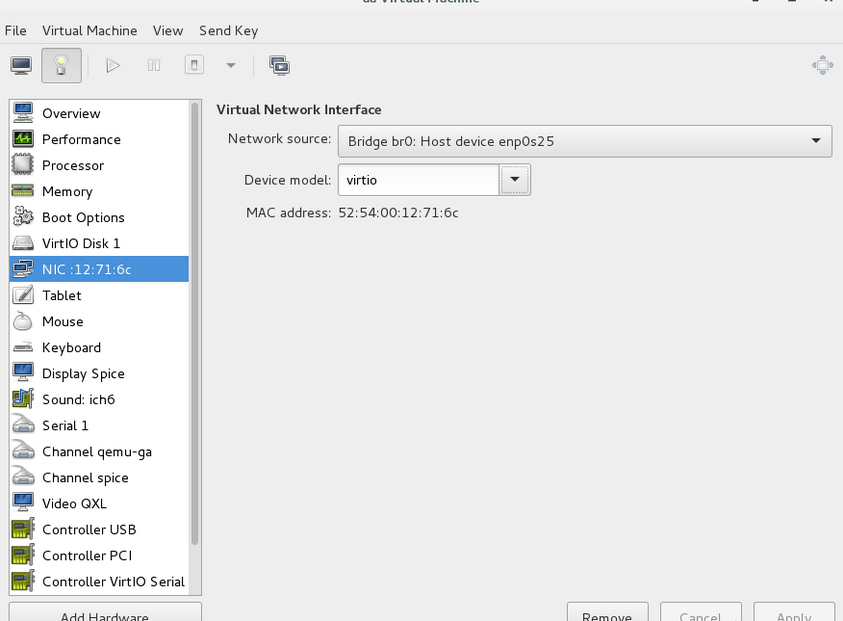Open the File menu
This screenshot has height=621, width=843.
pos(16,31)
